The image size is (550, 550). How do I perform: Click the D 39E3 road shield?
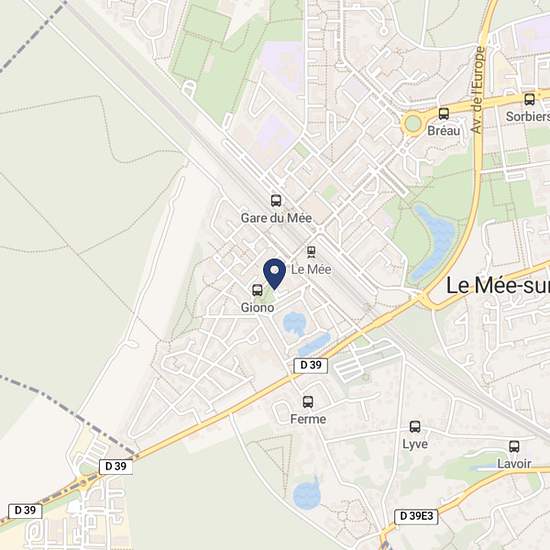coord(417,516)
